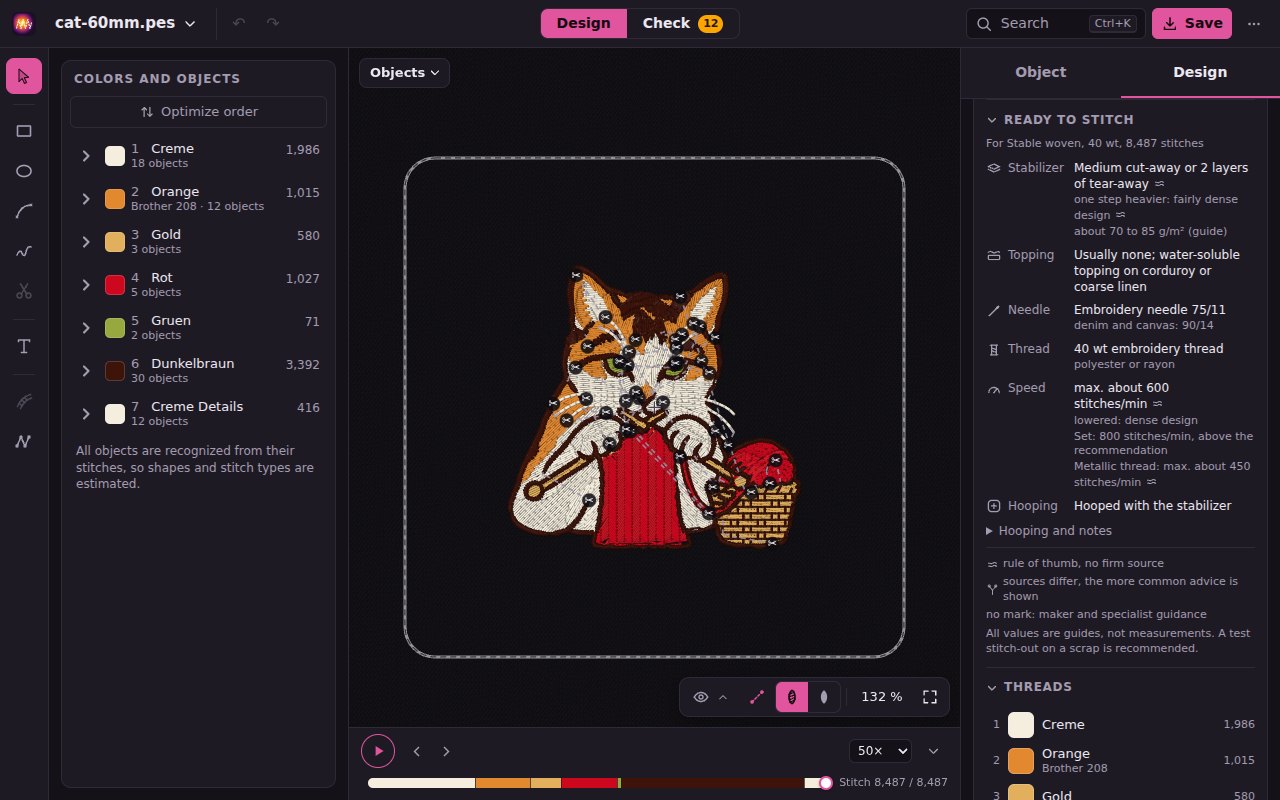Open the Object tab

(x=1041, y=72)
